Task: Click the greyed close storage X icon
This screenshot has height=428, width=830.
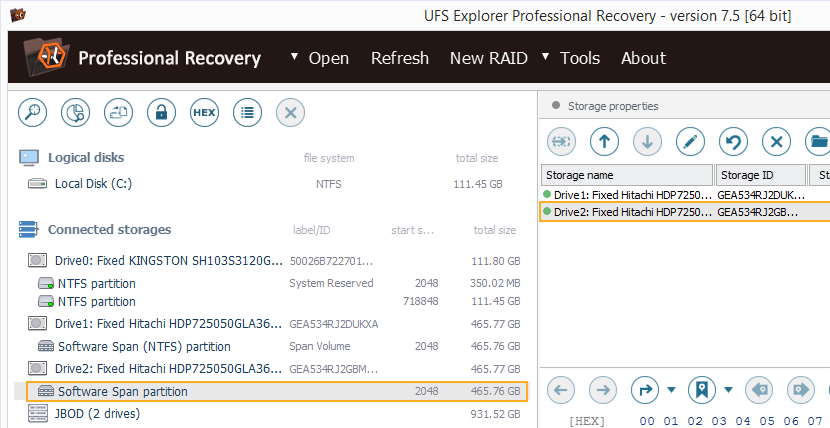Action: 290,113
